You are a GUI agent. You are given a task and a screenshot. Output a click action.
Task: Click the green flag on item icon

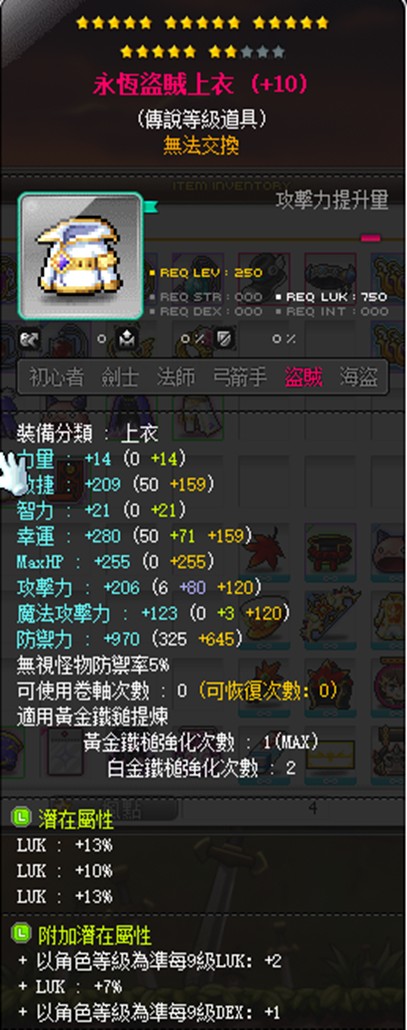pos(150,206)
